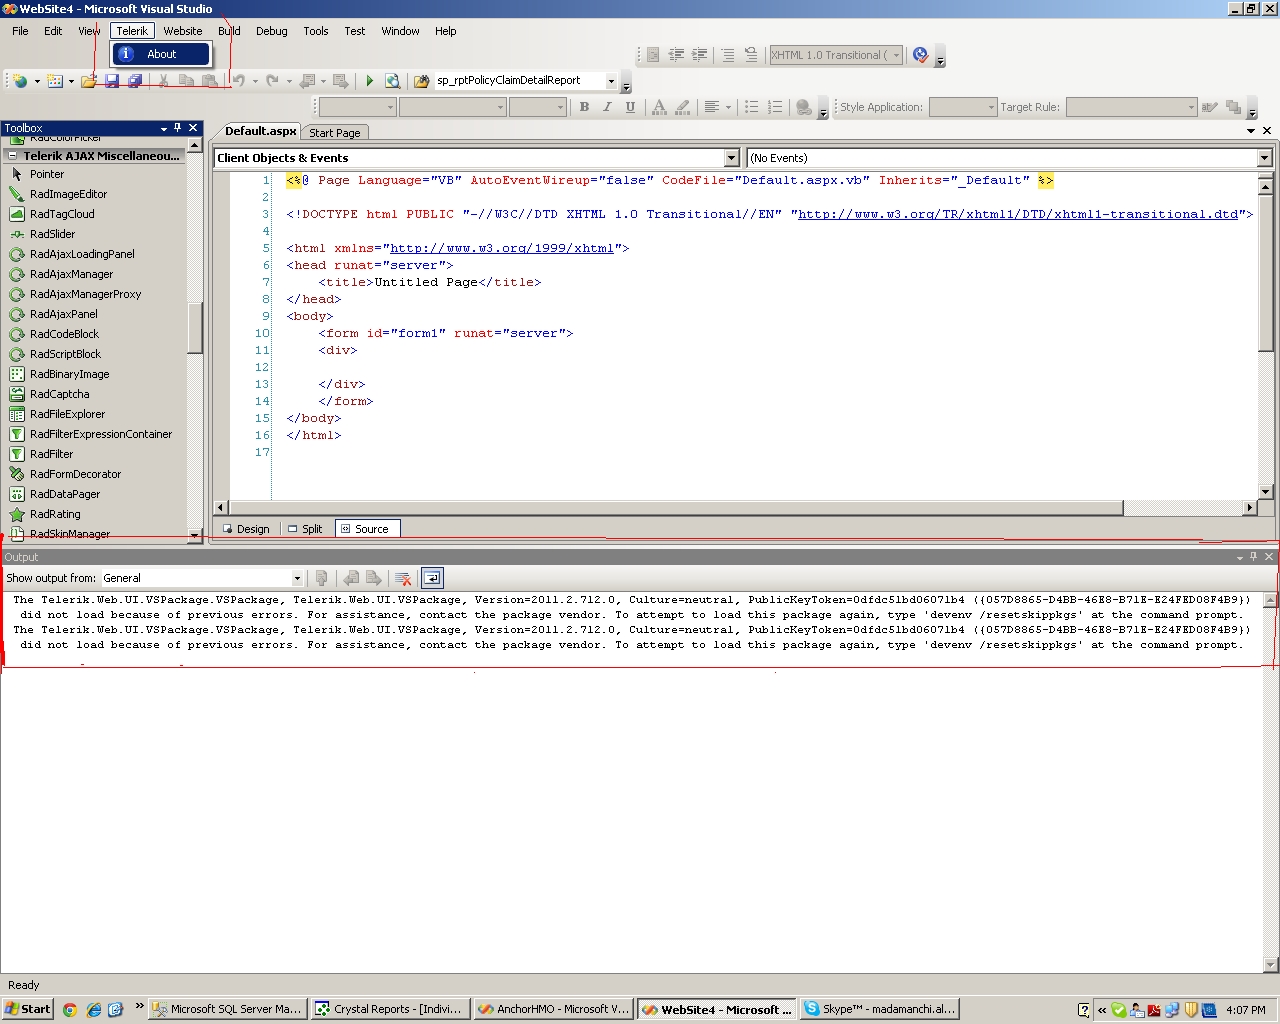This screenshot has width=1280, height=1024.
Task: Open the w3.org xhtml namespace link
Action: click(501, 248)
